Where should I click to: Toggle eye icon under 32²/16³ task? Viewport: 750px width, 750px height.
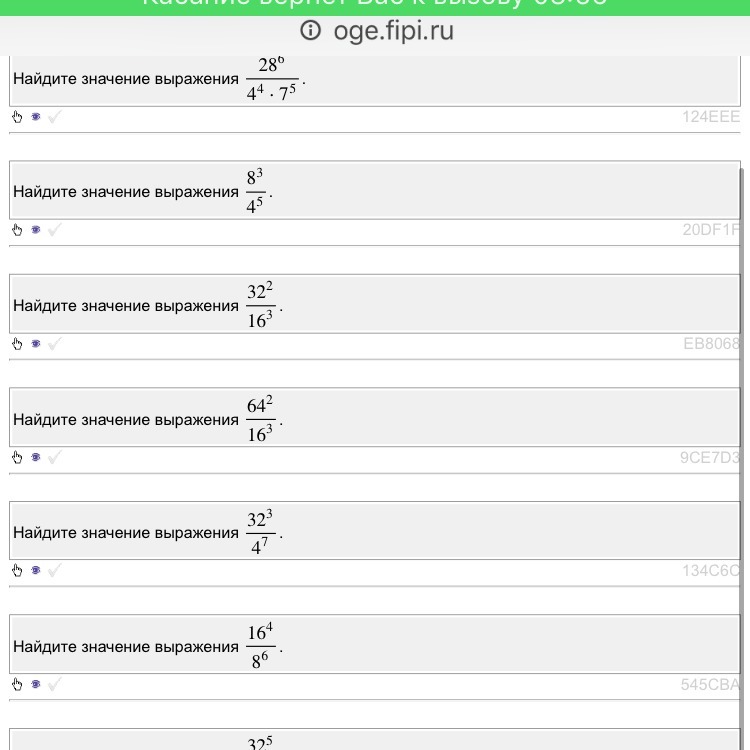click(x=36, y=344)
